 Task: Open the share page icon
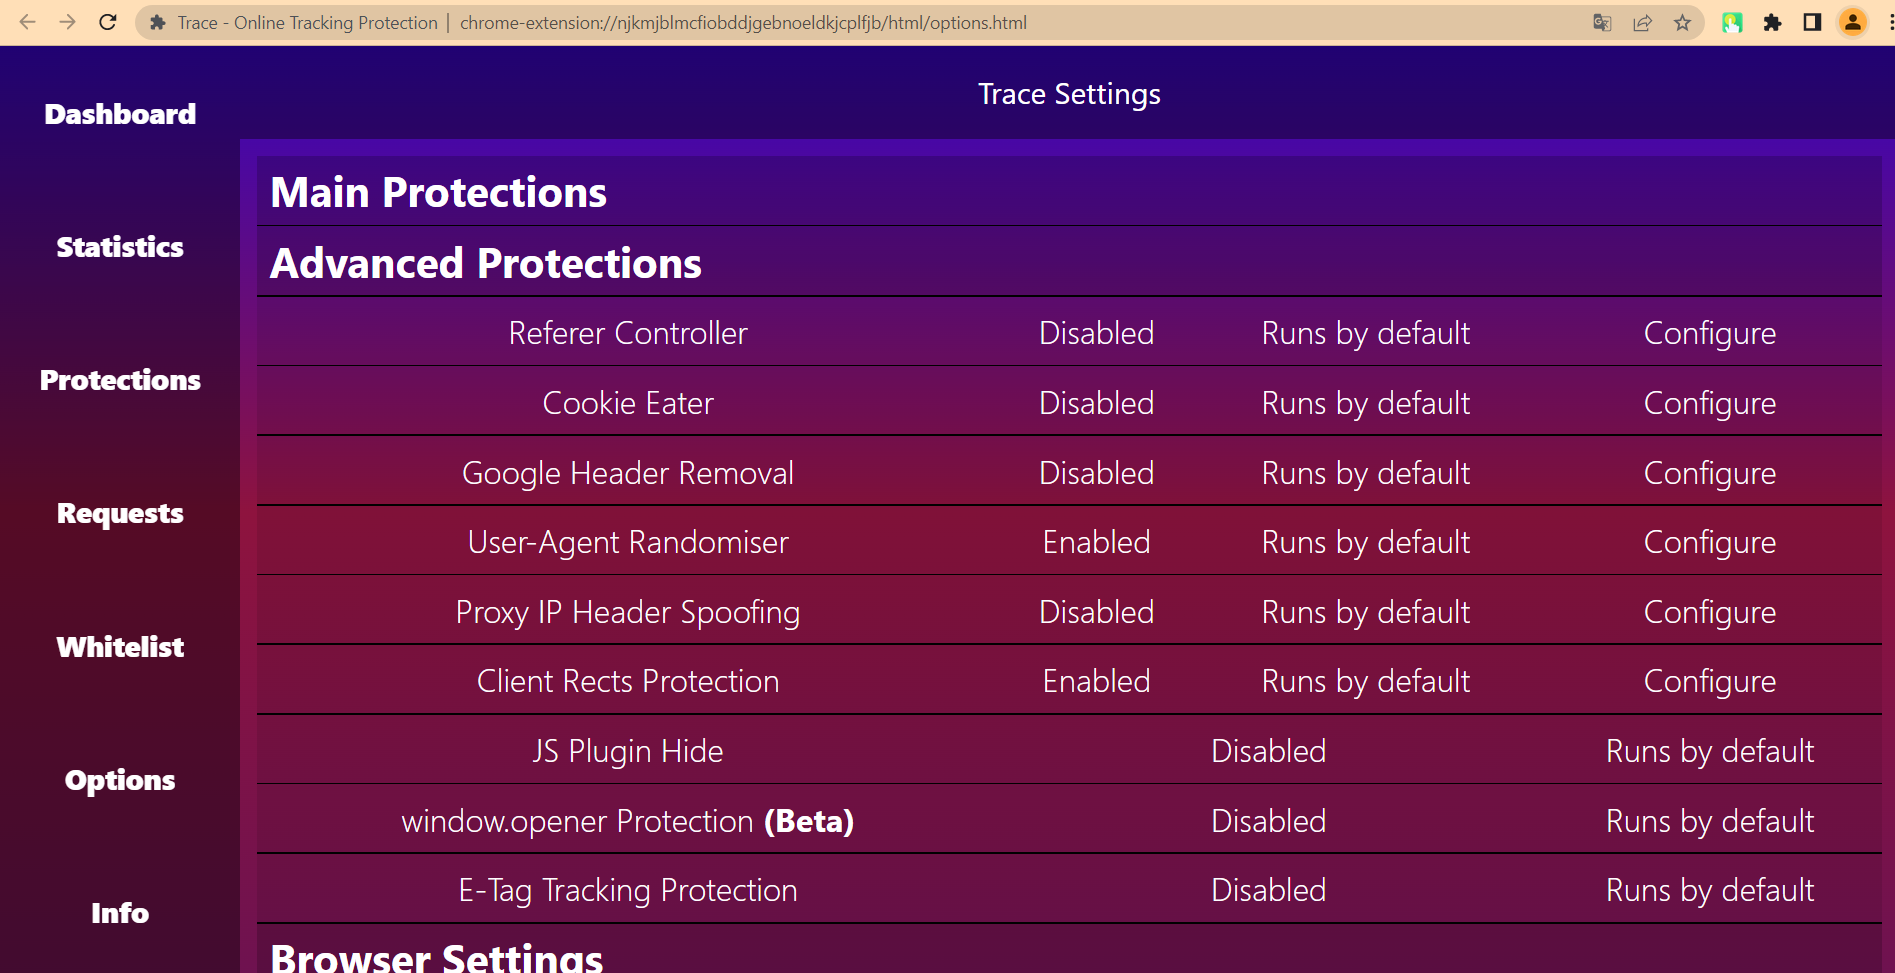point(1642,22)
